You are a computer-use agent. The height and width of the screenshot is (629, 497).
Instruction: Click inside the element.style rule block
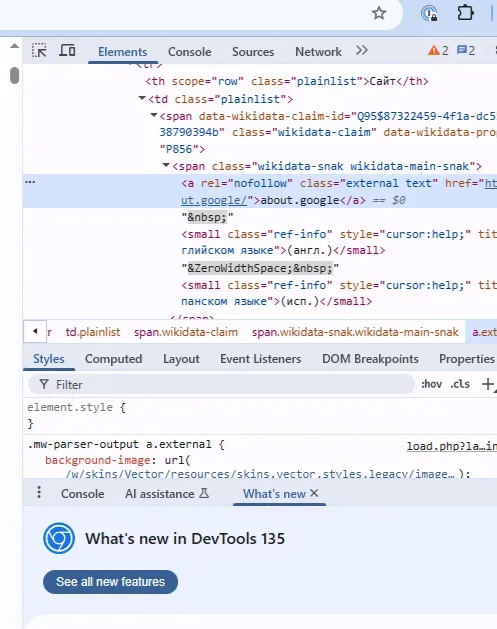(x=260, y=416)
